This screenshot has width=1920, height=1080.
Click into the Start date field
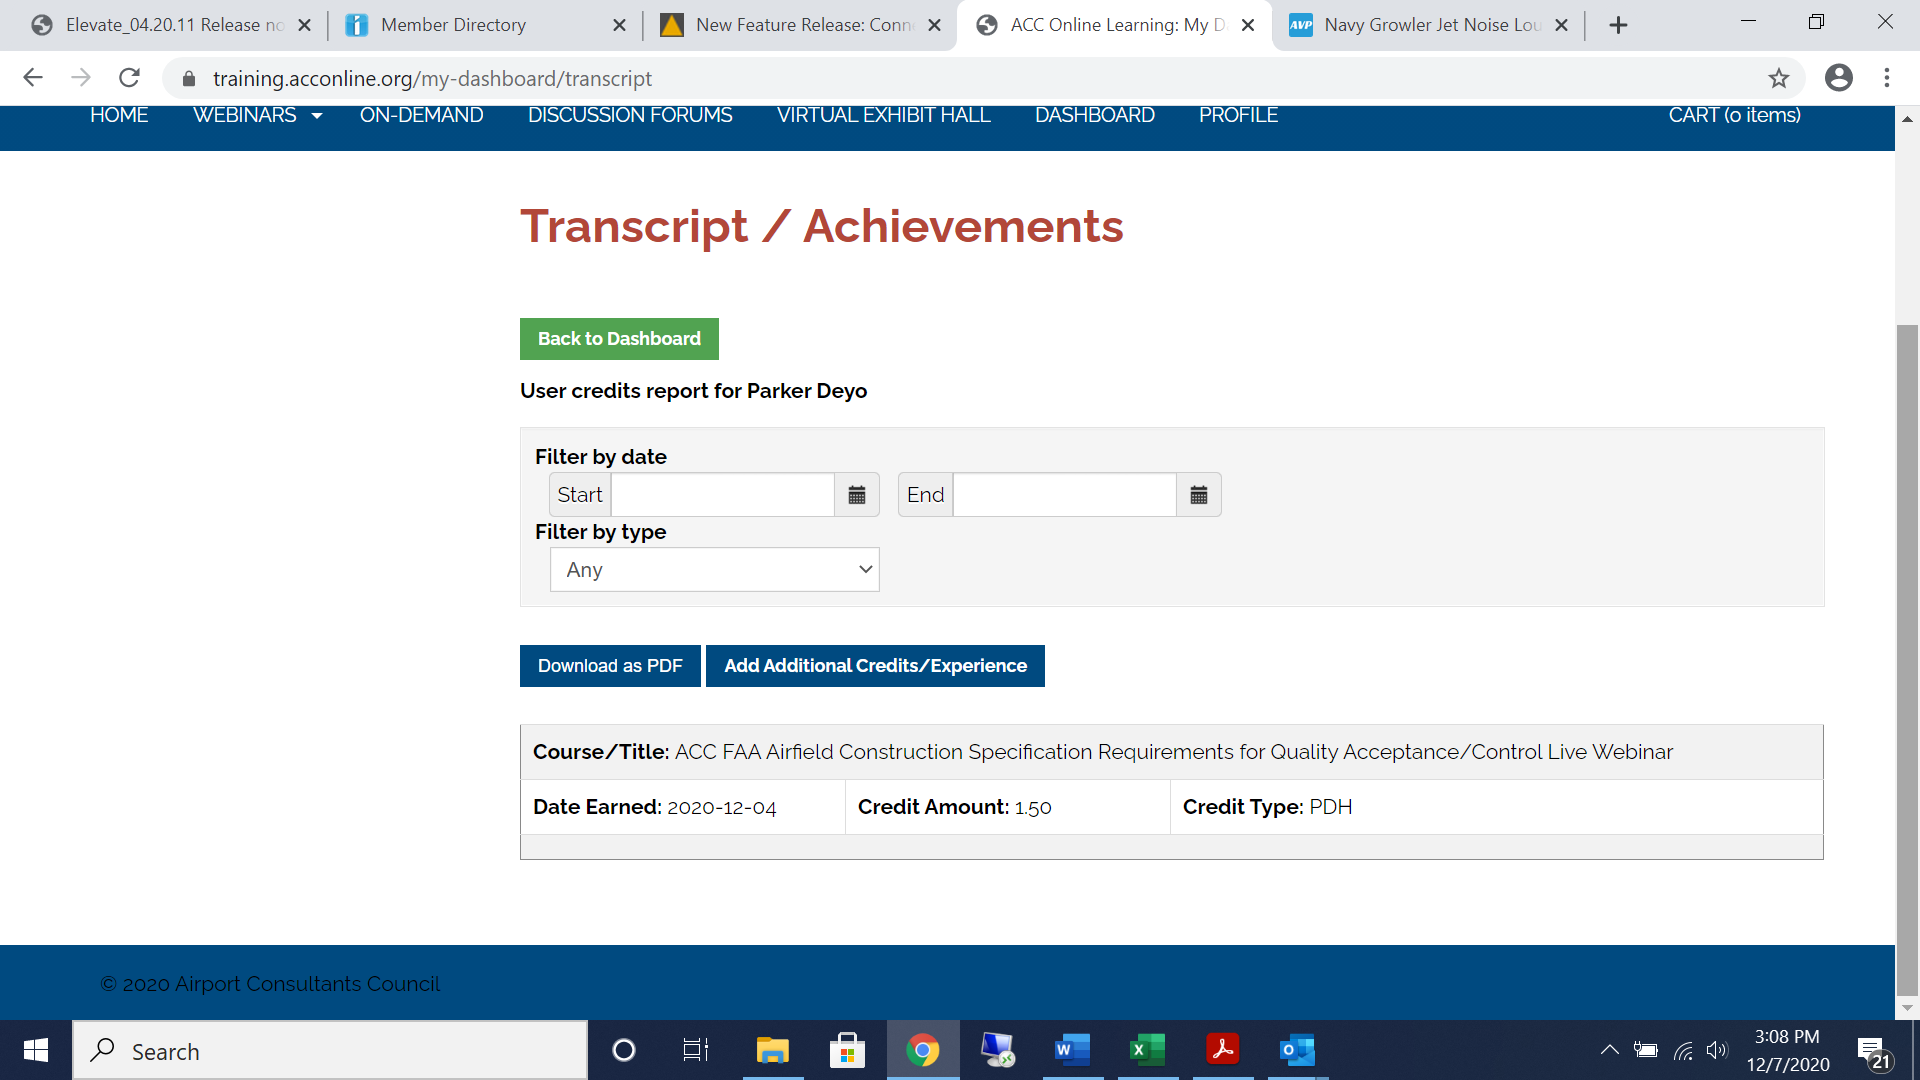(723, 495)
